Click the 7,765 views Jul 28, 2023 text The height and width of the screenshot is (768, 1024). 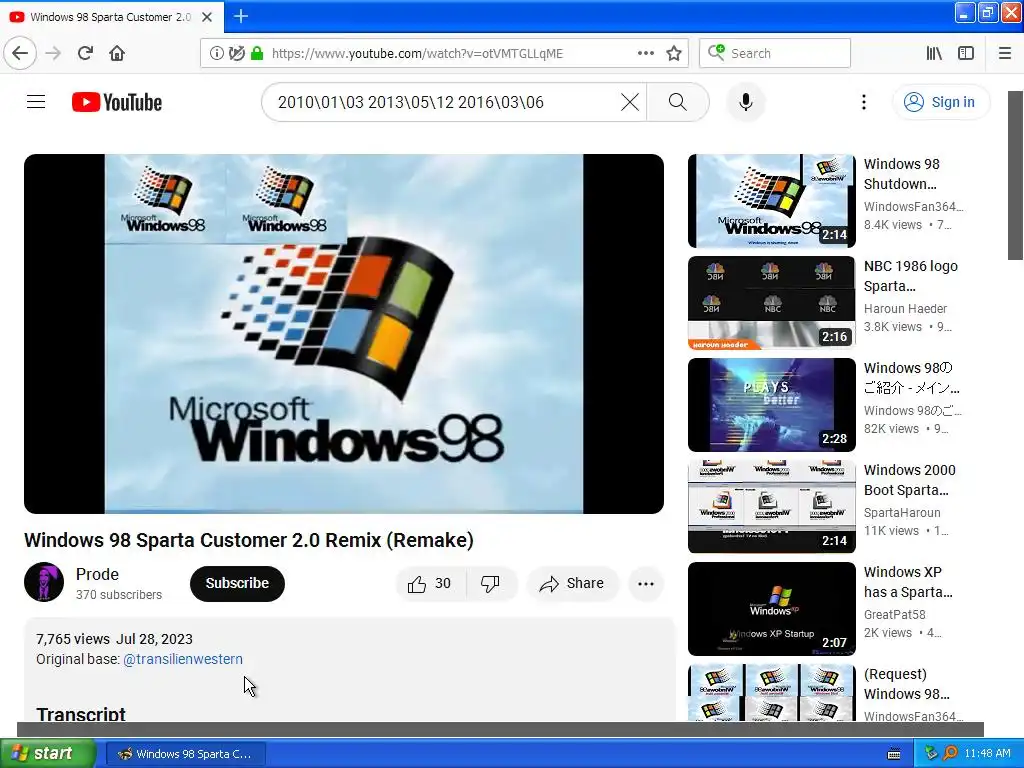114,639
